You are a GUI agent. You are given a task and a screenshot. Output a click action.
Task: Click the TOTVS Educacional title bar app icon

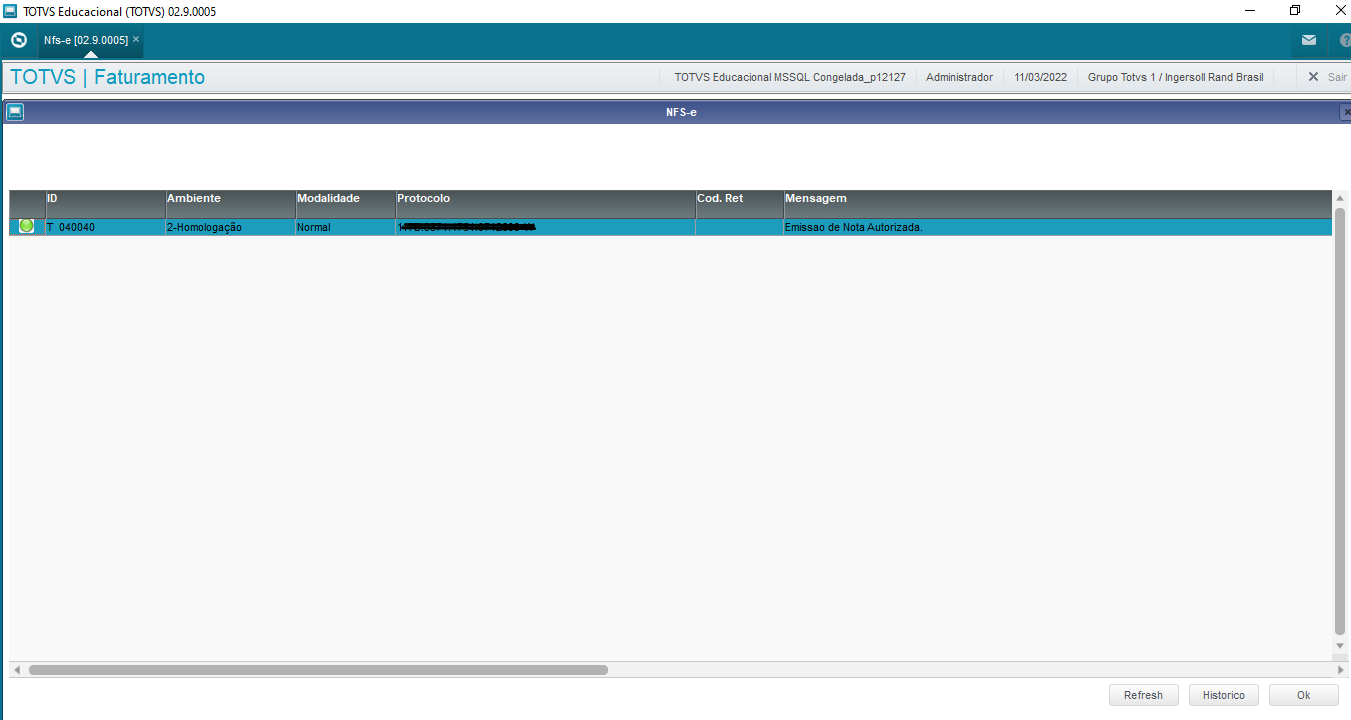click(10, 11)
